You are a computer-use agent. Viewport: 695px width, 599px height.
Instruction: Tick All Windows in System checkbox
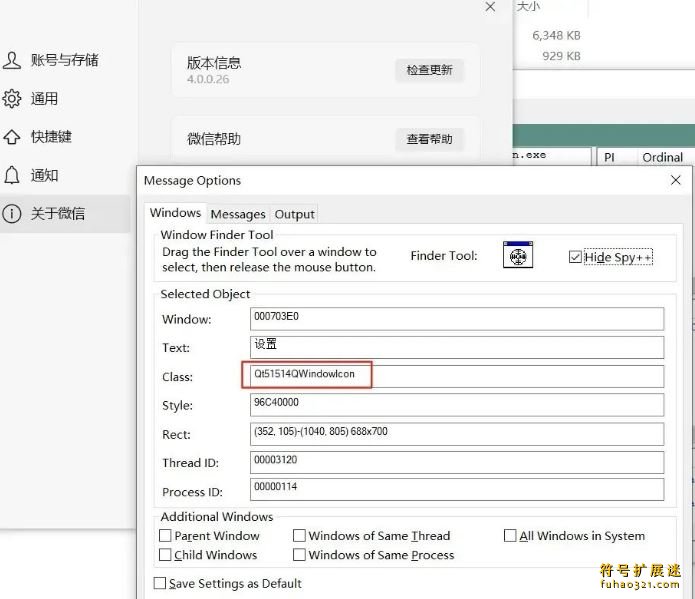[x=510, y=536]
